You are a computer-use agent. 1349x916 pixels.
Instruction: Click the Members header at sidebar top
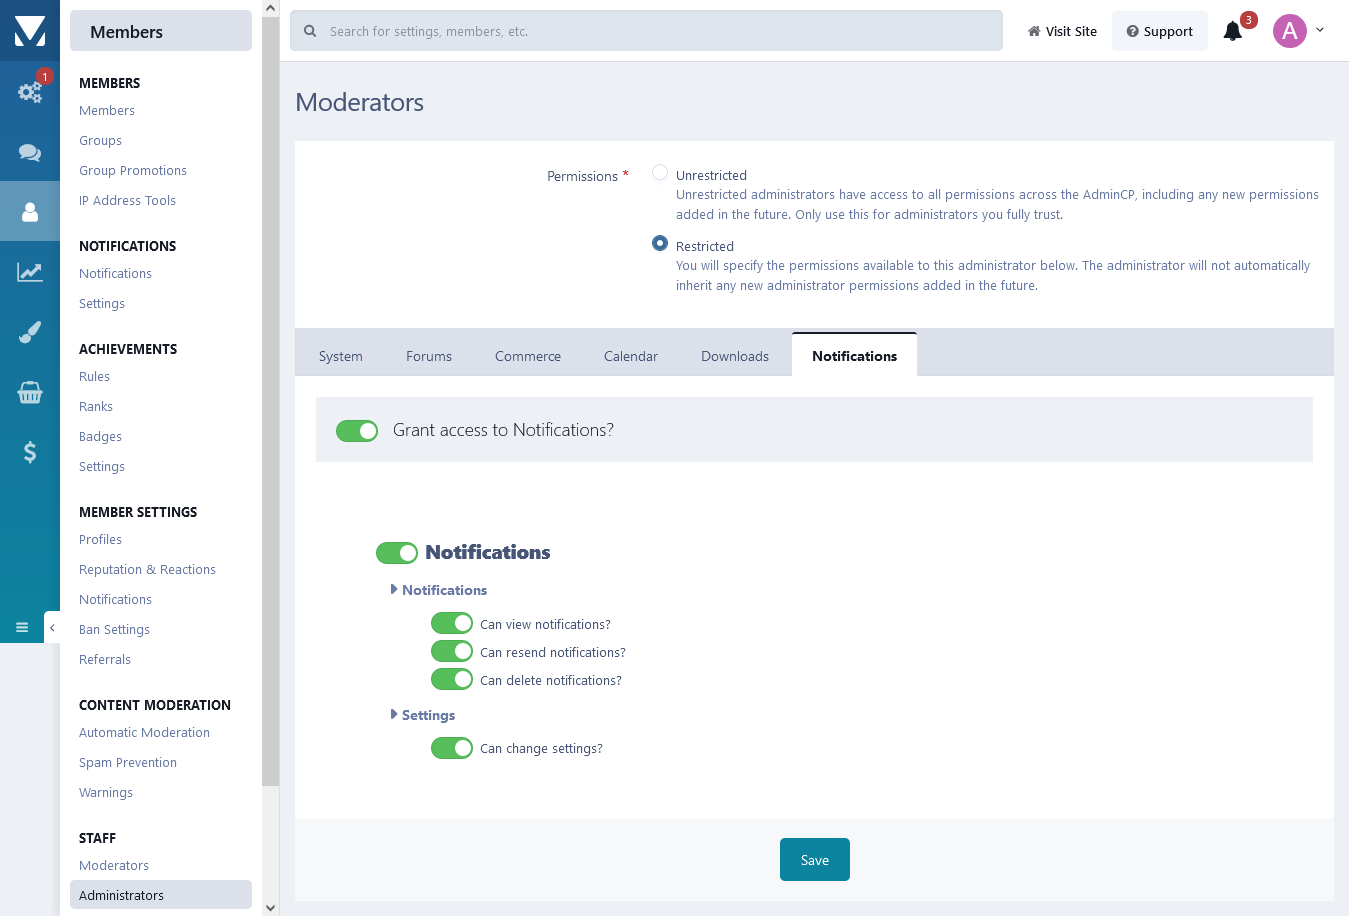[161, 31]
